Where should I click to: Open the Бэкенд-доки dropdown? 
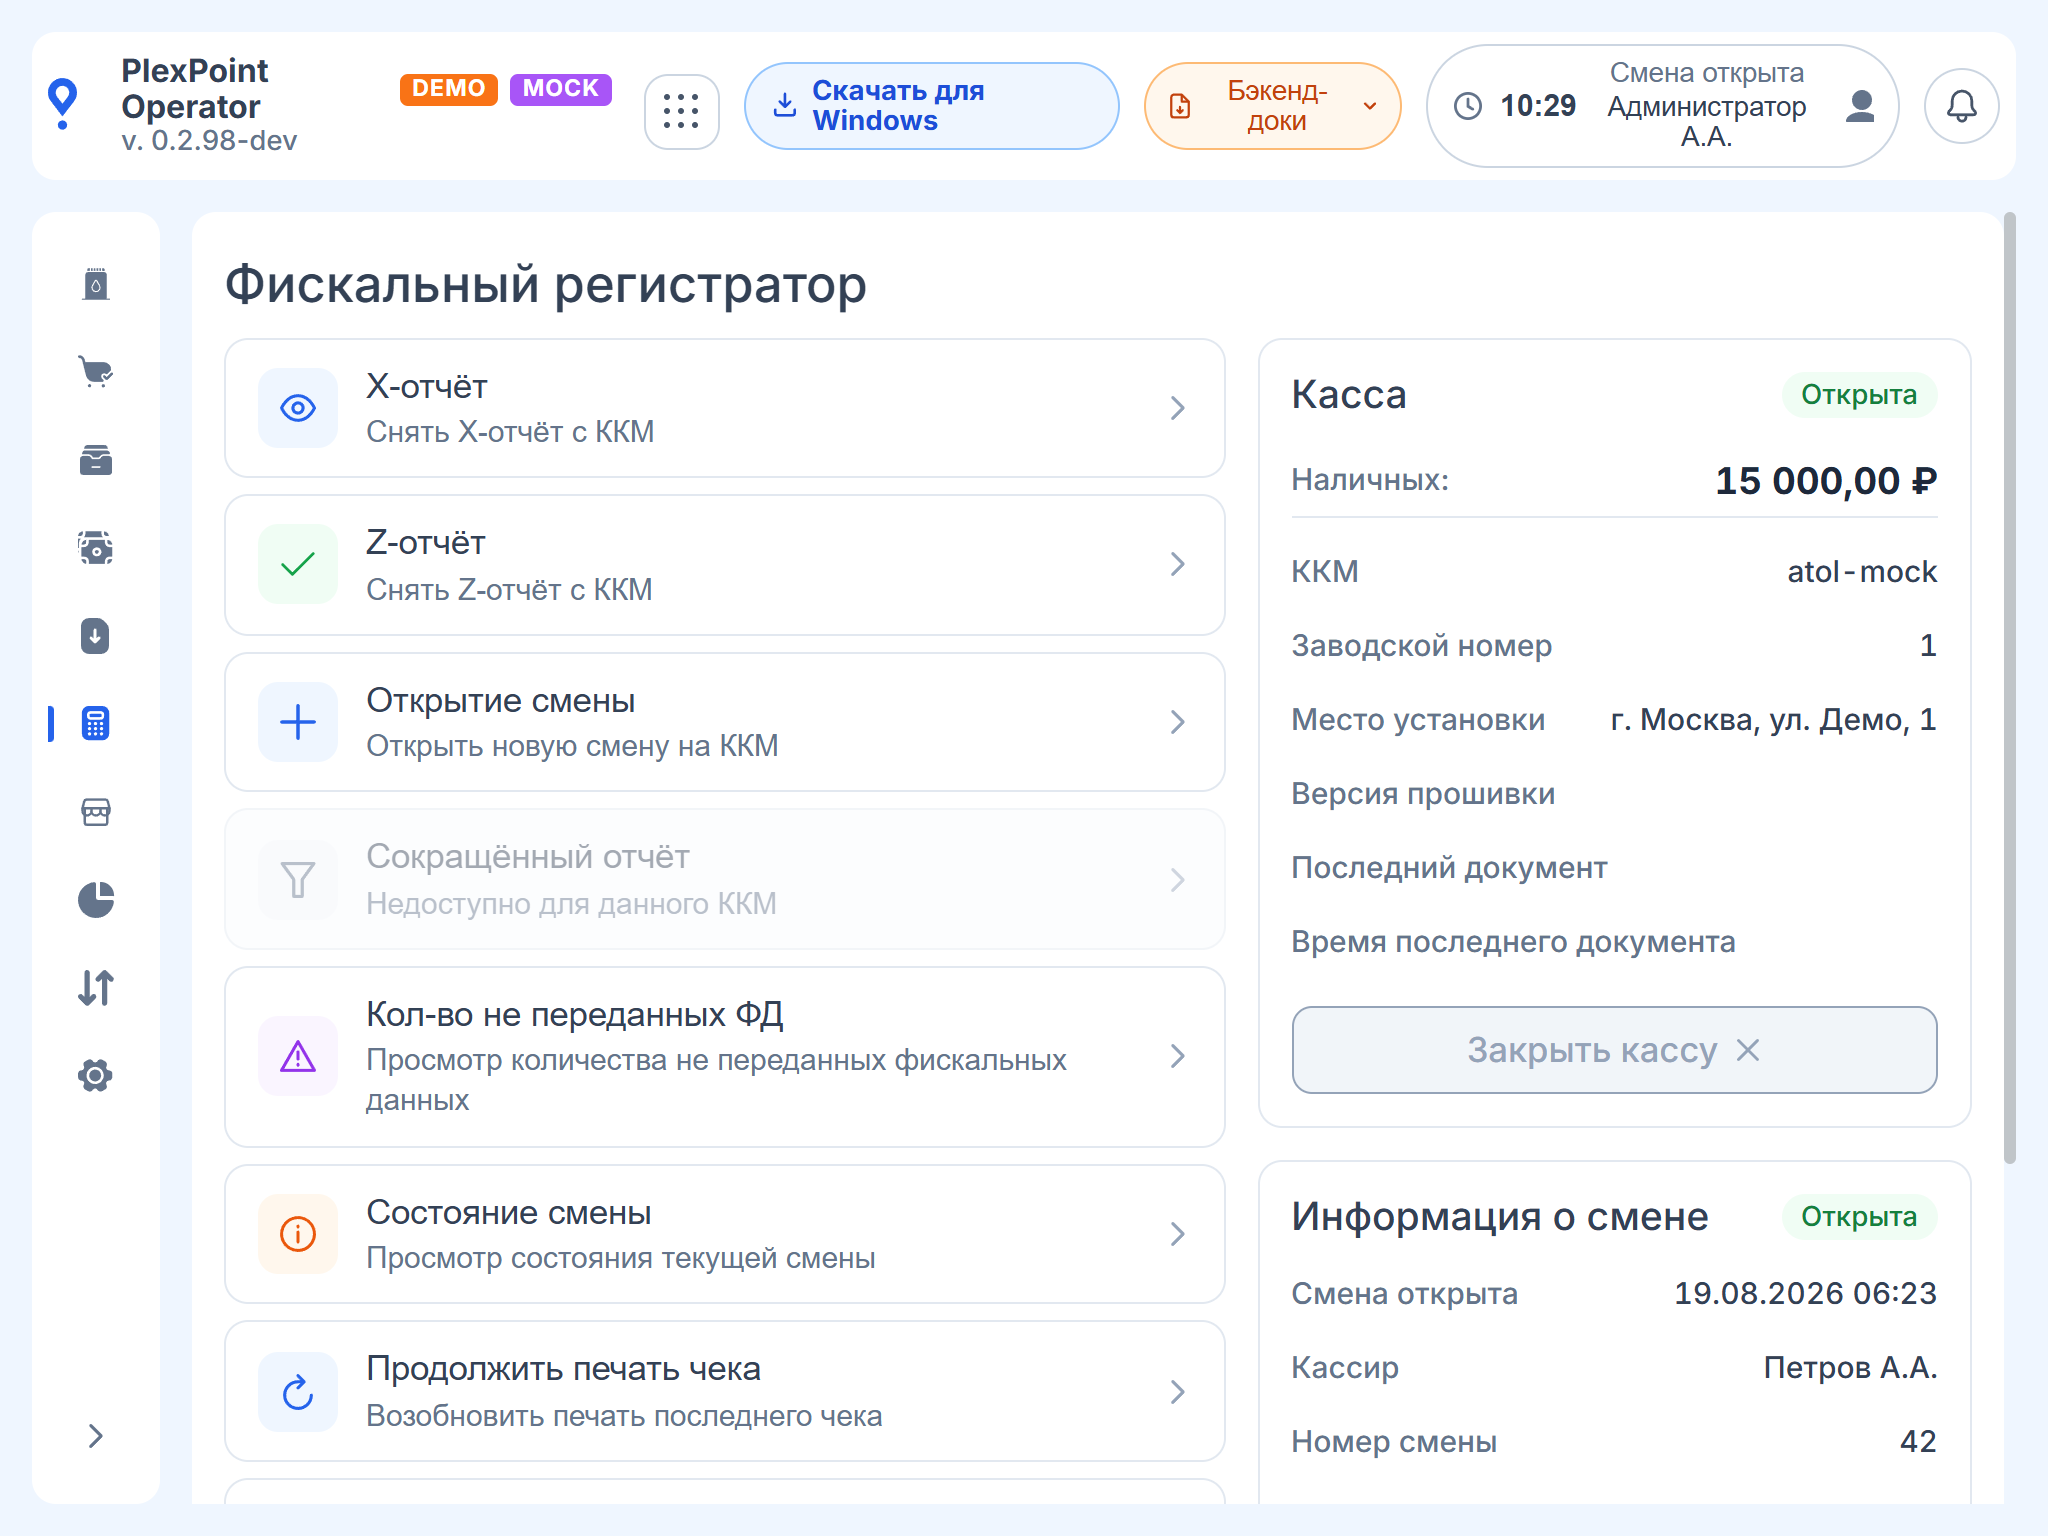coord(1272,106)
